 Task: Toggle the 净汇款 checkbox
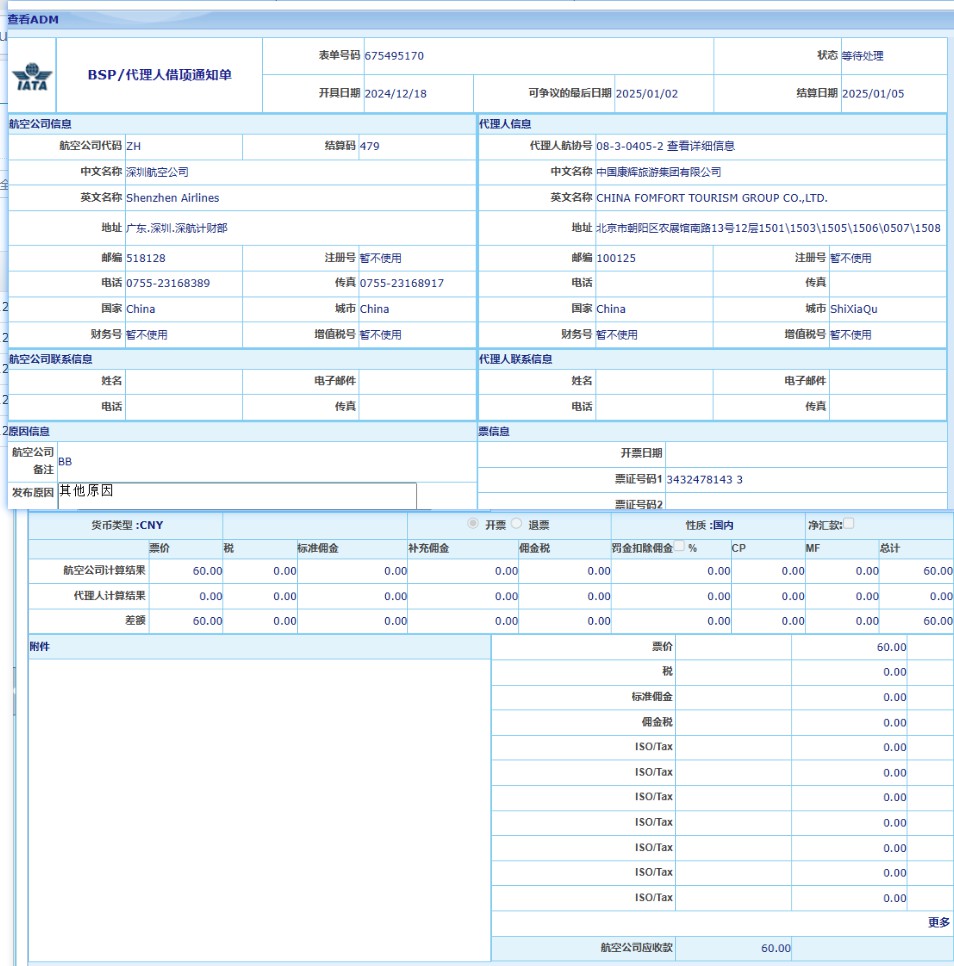click(x=849, y=524)
